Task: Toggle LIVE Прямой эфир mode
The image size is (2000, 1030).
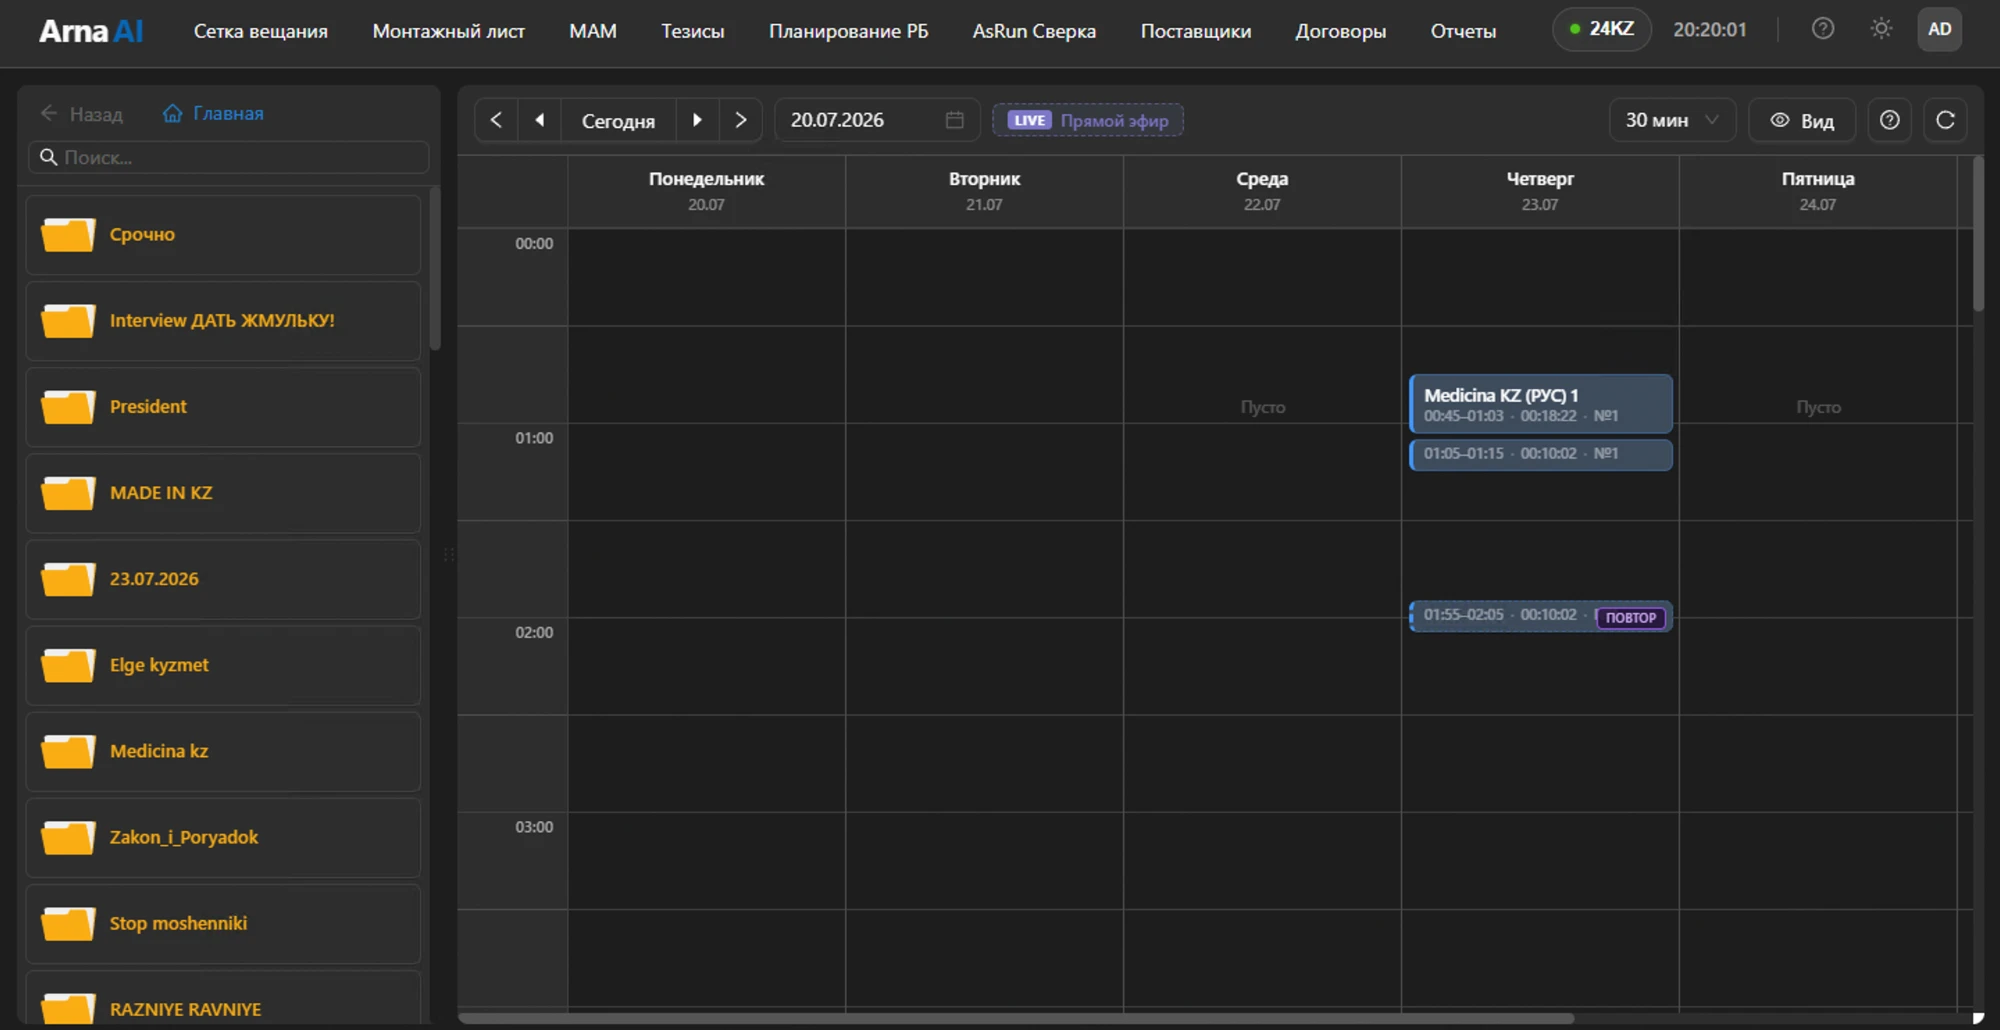Action: pyautogui.click(x=1088, y=120)
